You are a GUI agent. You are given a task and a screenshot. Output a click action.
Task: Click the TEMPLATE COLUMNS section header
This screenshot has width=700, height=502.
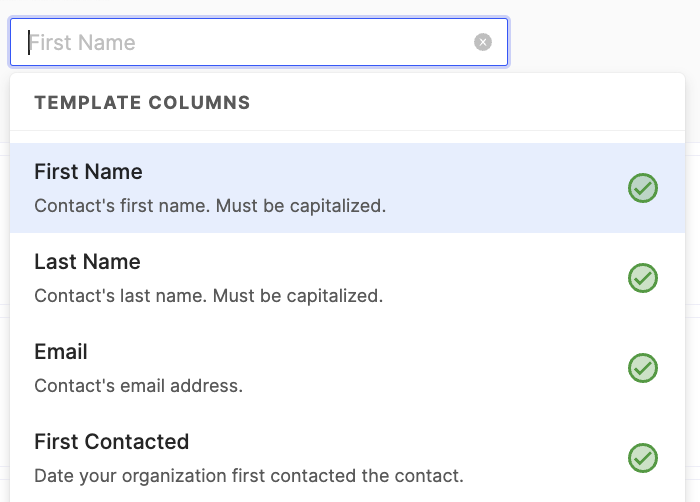pyautogui.click(x=142, y=102)
